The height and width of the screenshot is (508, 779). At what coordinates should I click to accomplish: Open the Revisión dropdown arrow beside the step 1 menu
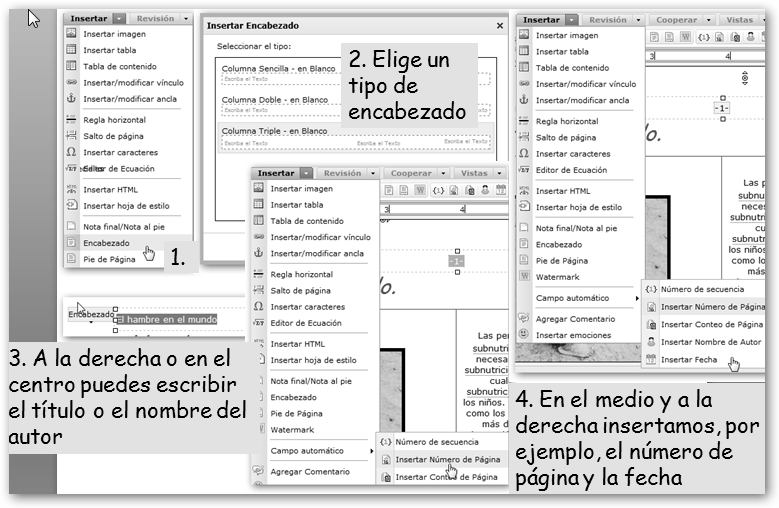pyautogui.click(x=185, y=18)
